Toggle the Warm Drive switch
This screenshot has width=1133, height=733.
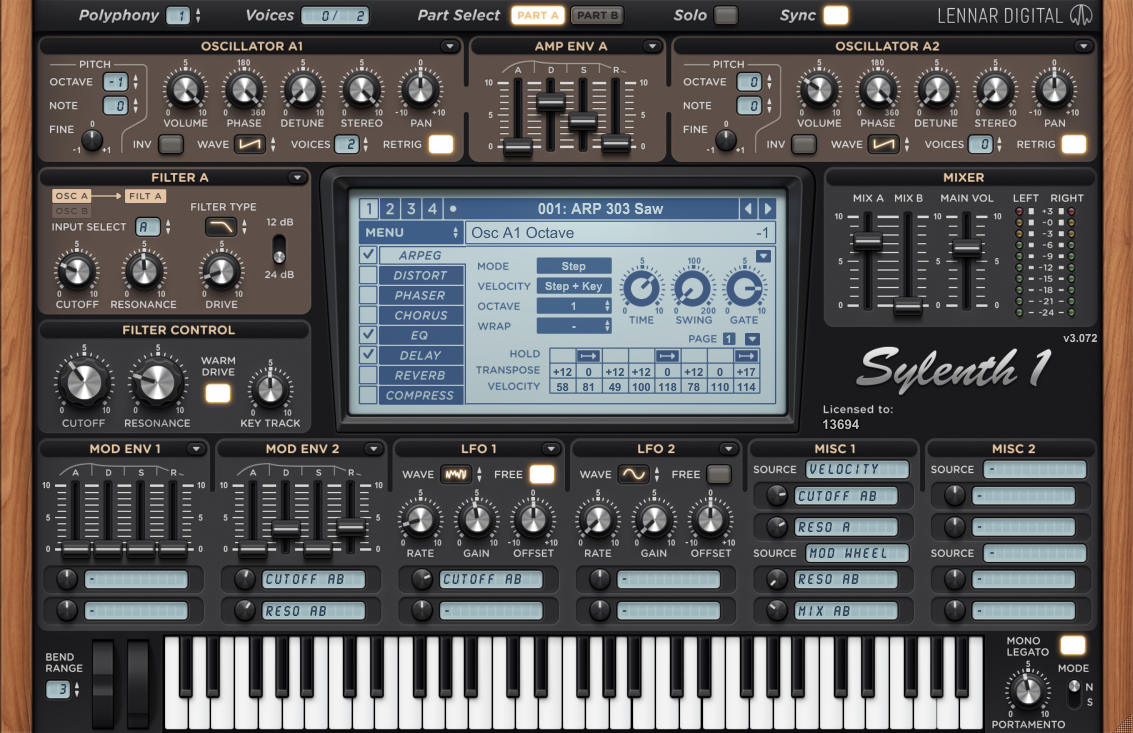point(217,393)
